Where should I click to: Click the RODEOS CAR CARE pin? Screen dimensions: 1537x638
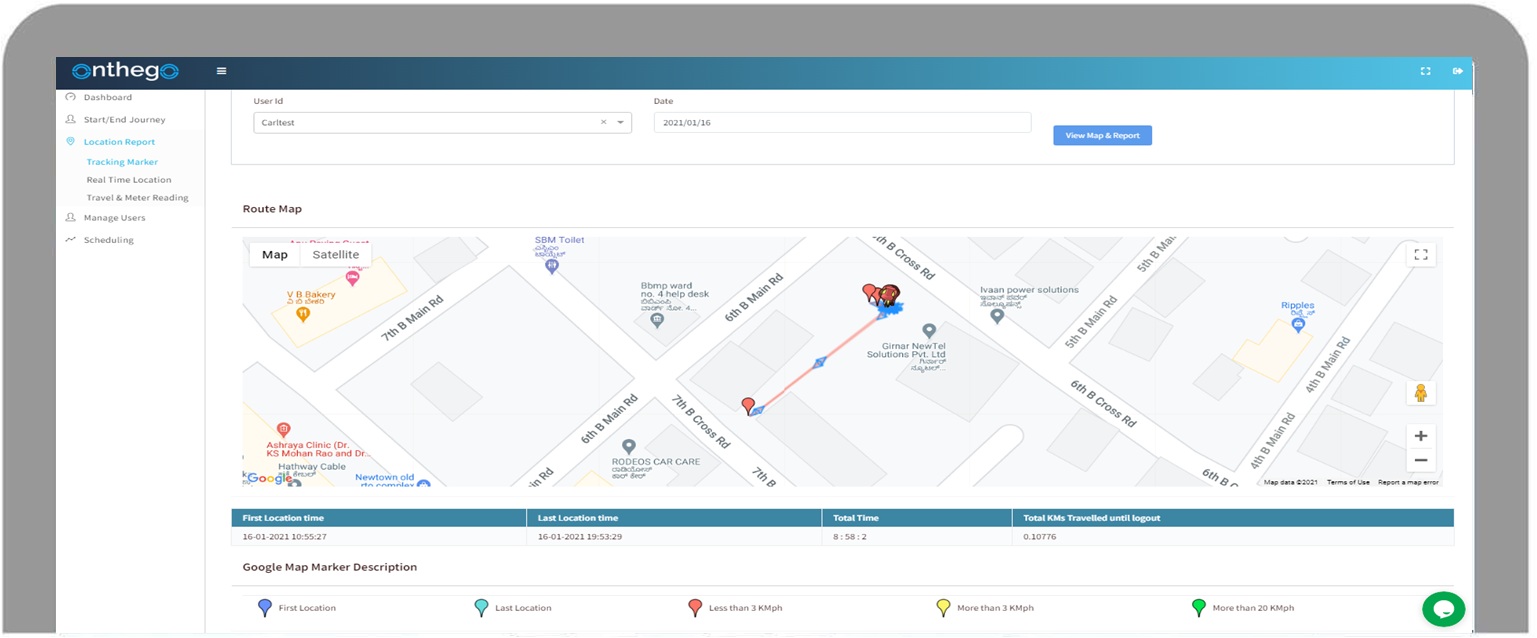point(628,446)
